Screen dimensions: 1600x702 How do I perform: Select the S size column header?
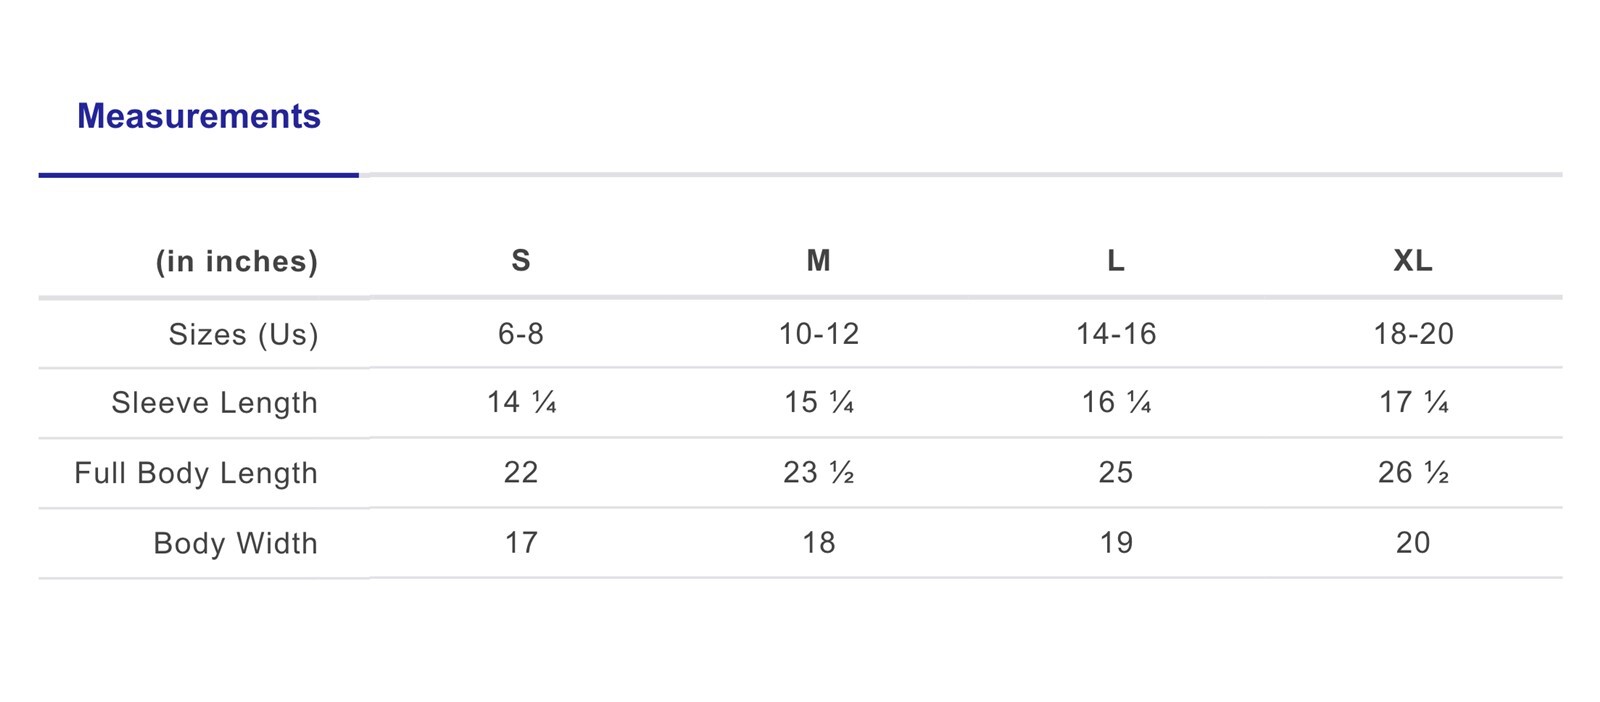(x=521, y=261)
